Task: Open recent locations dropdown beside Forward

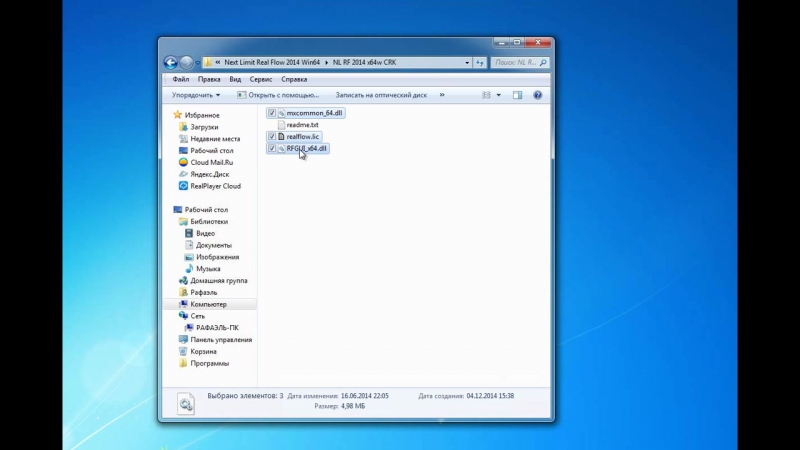Action: coord(197,63)
